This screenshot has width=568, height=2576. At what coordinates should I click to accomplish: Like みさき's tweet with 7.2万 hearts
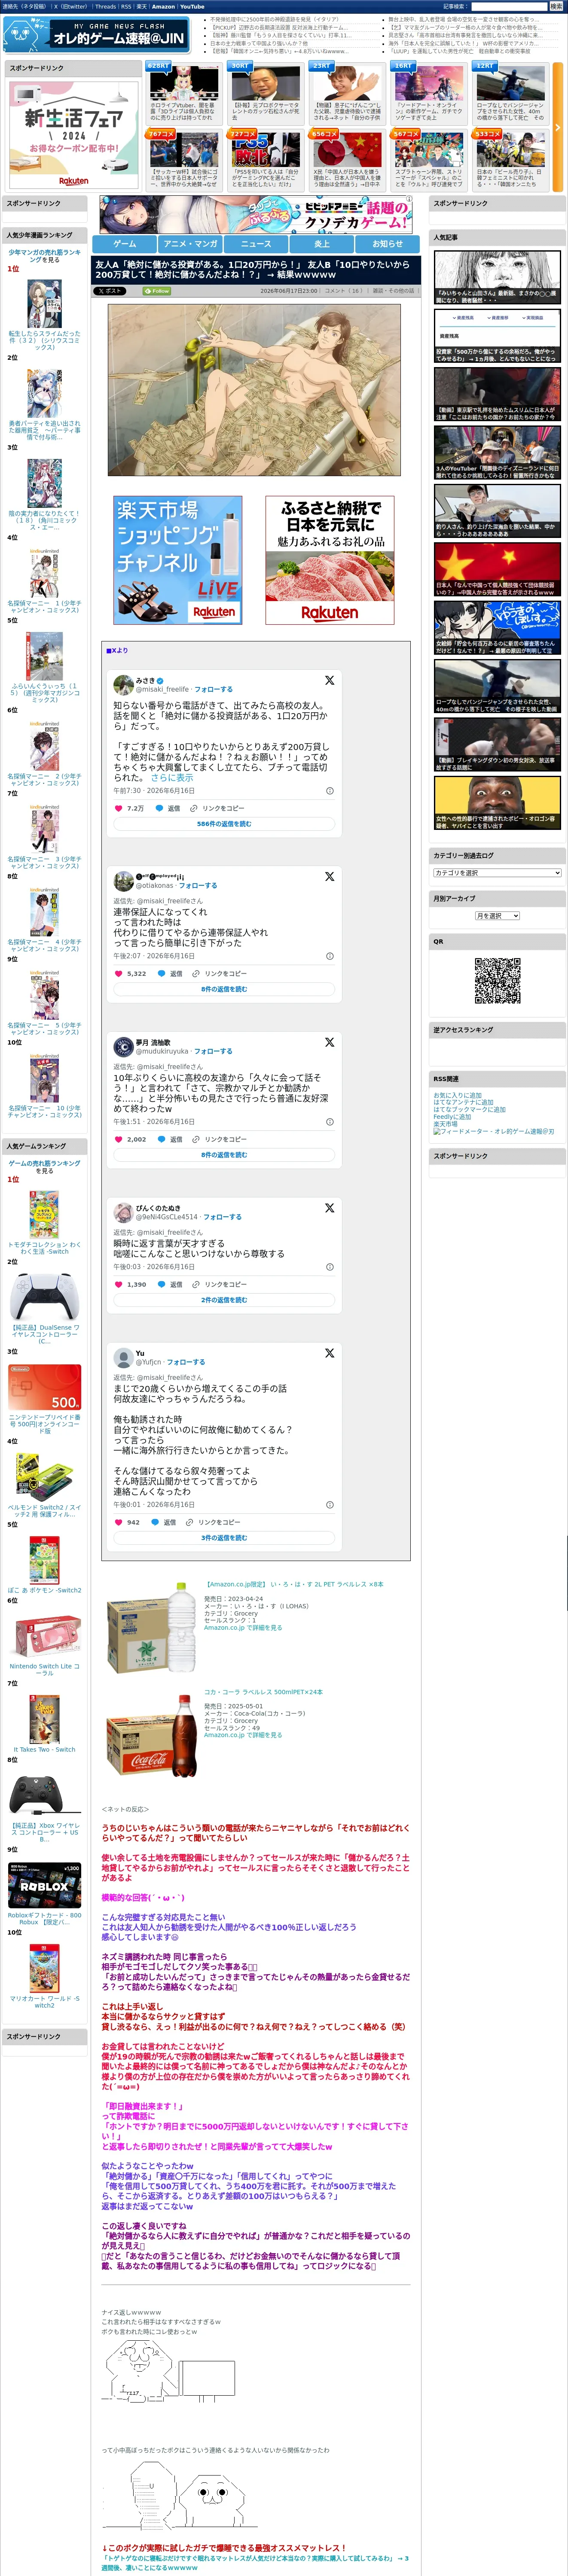tap(118, 808)
